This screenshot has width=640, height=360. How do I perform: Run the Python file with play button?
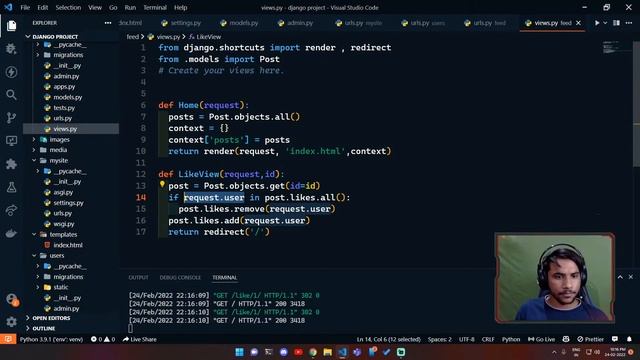[597, 23]
